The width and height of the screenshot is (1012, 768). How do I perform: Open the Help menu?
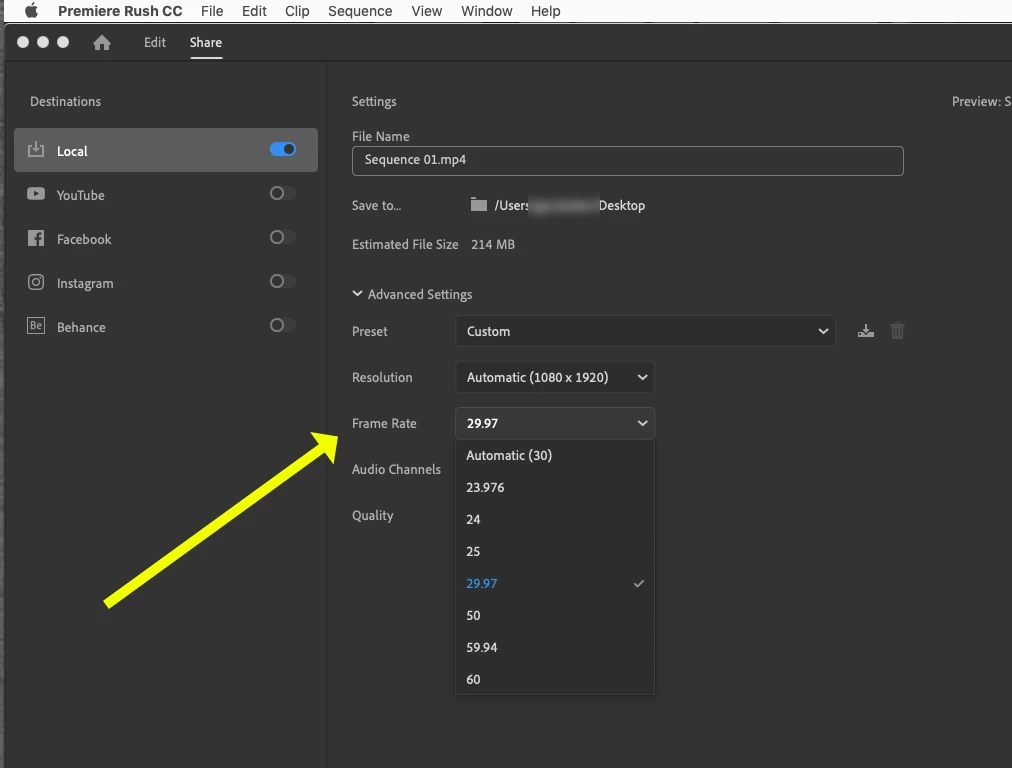coord(545,11)
